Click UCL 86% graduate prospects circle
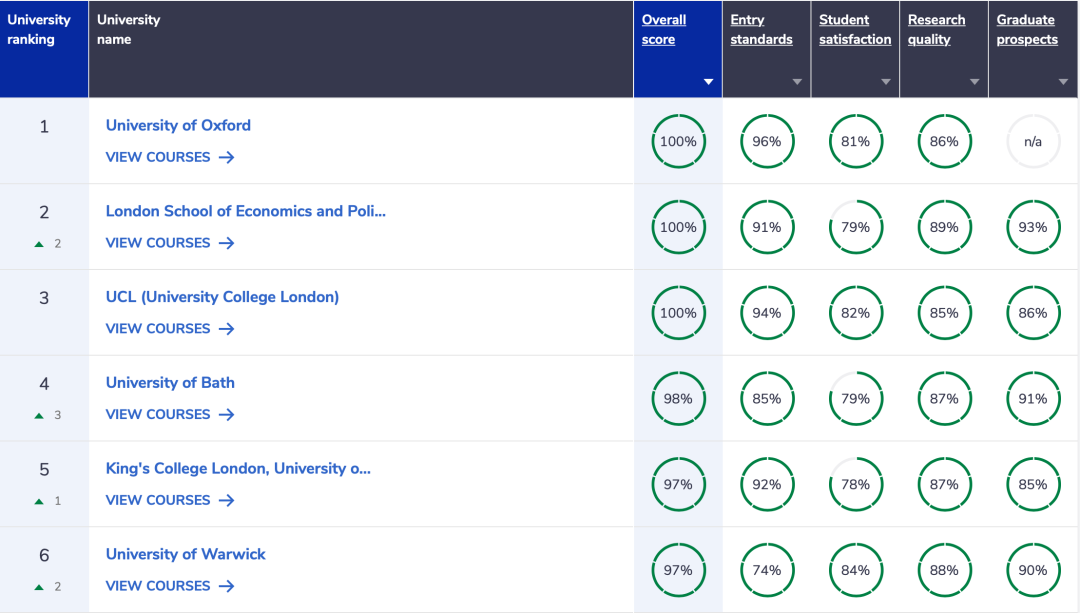Image resolution: width=1080 pixels, height=613 pixels. 1032,313
